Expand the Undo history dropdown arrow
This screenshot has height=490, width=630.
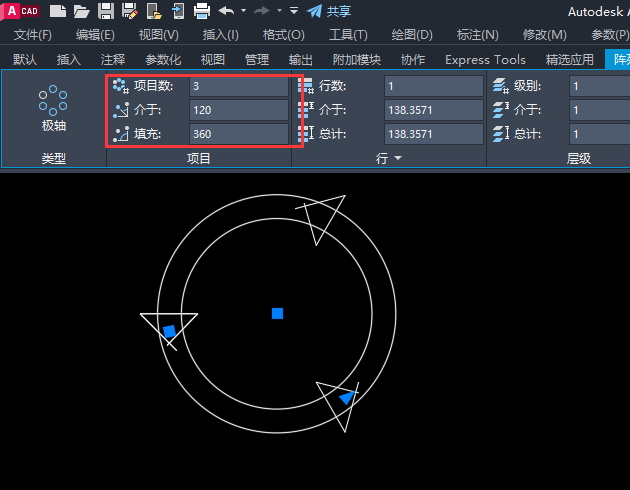tap(243, 11)
